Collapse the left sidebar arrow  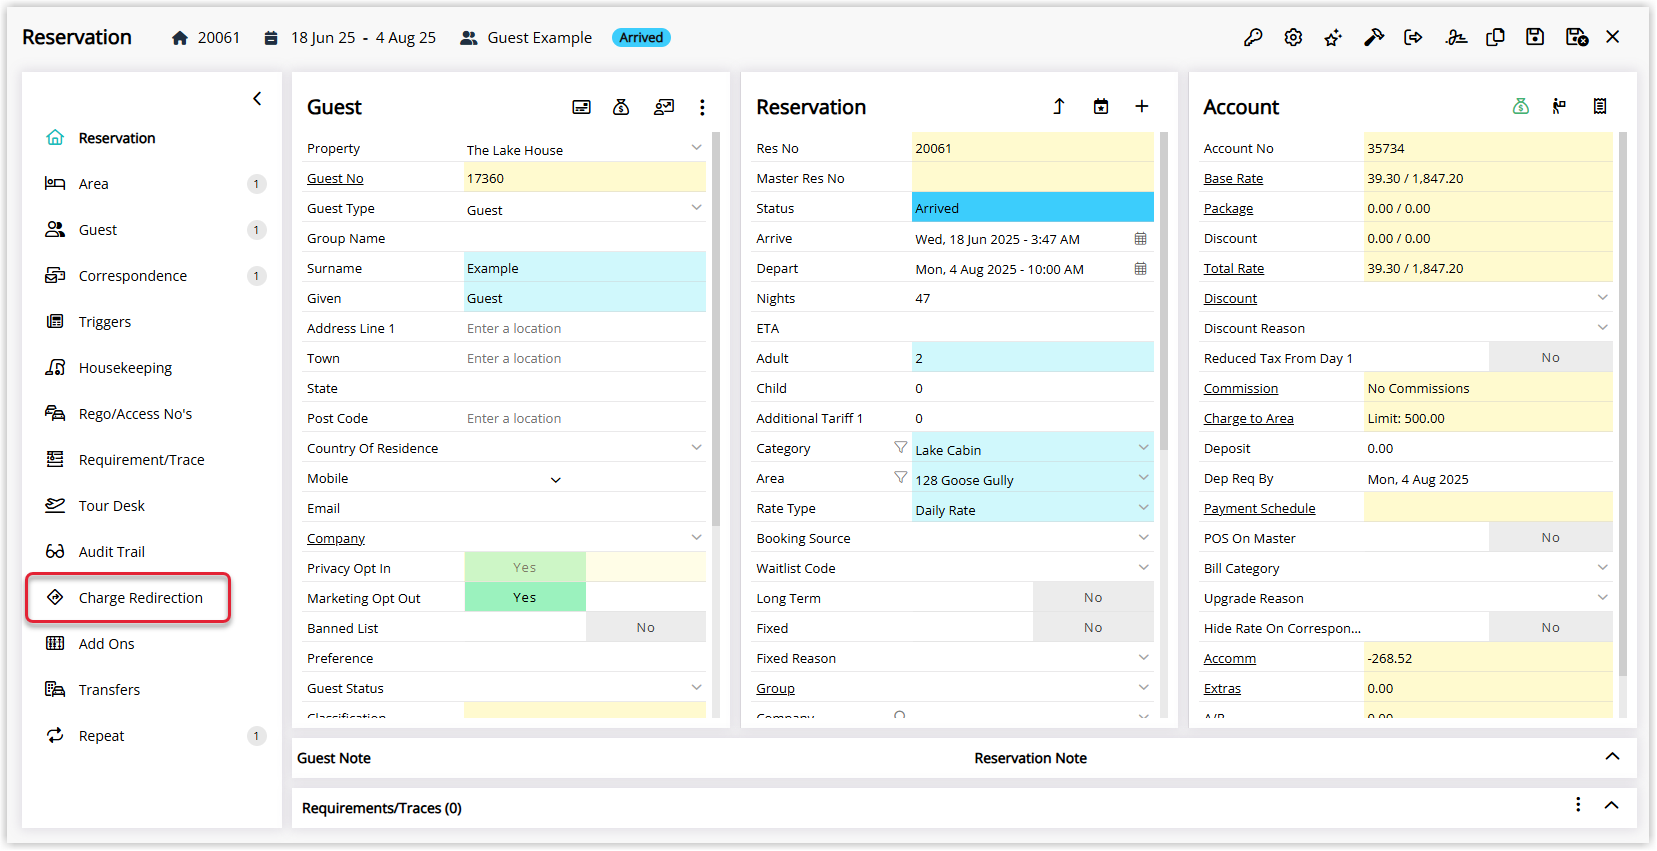point(257,98)
